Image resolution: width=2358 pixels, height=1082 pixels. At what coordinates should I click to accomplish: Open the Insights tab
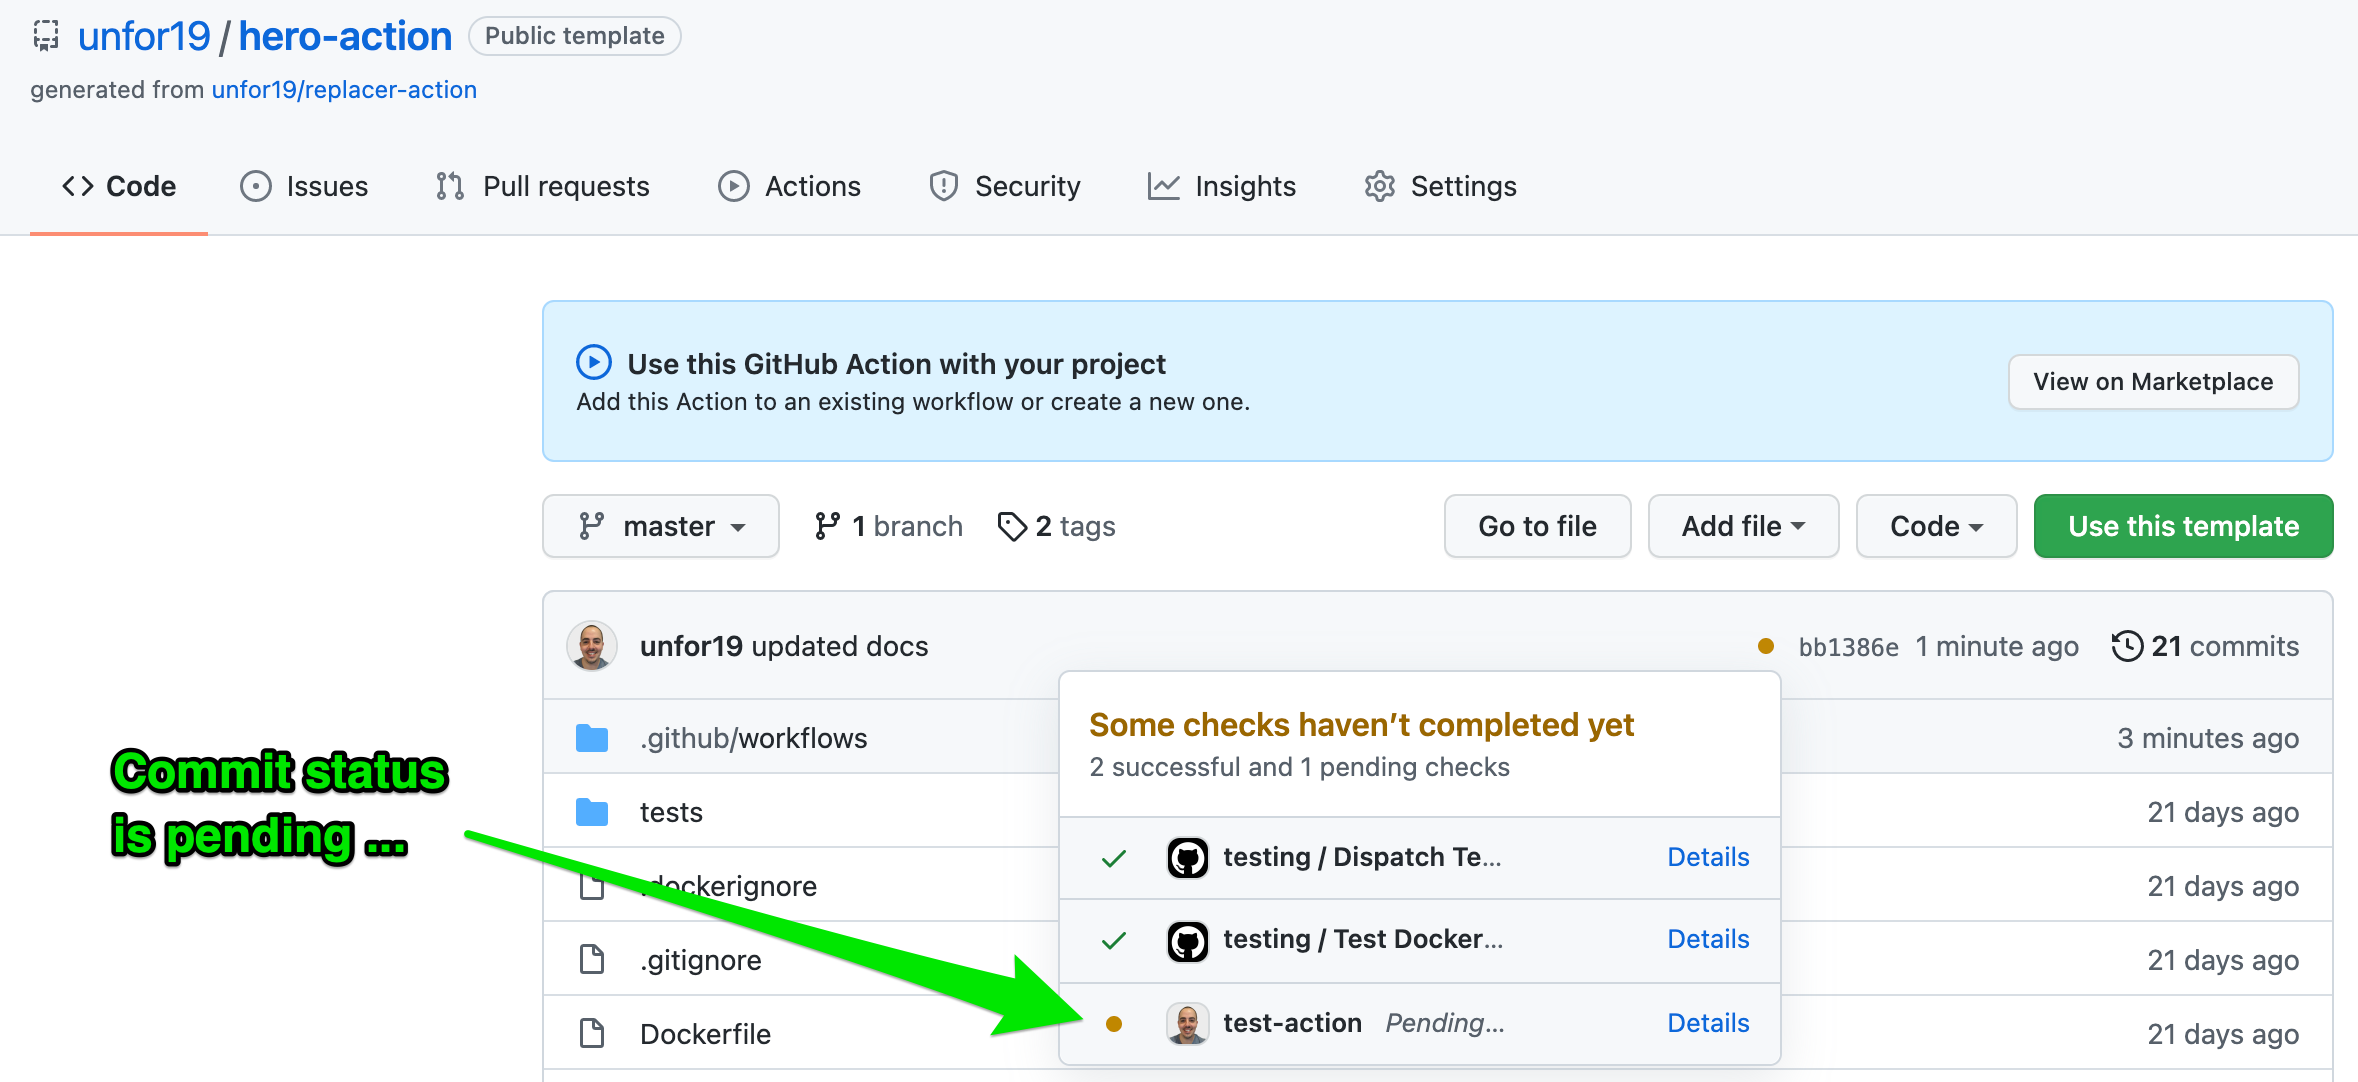(x=1222, y=186)
